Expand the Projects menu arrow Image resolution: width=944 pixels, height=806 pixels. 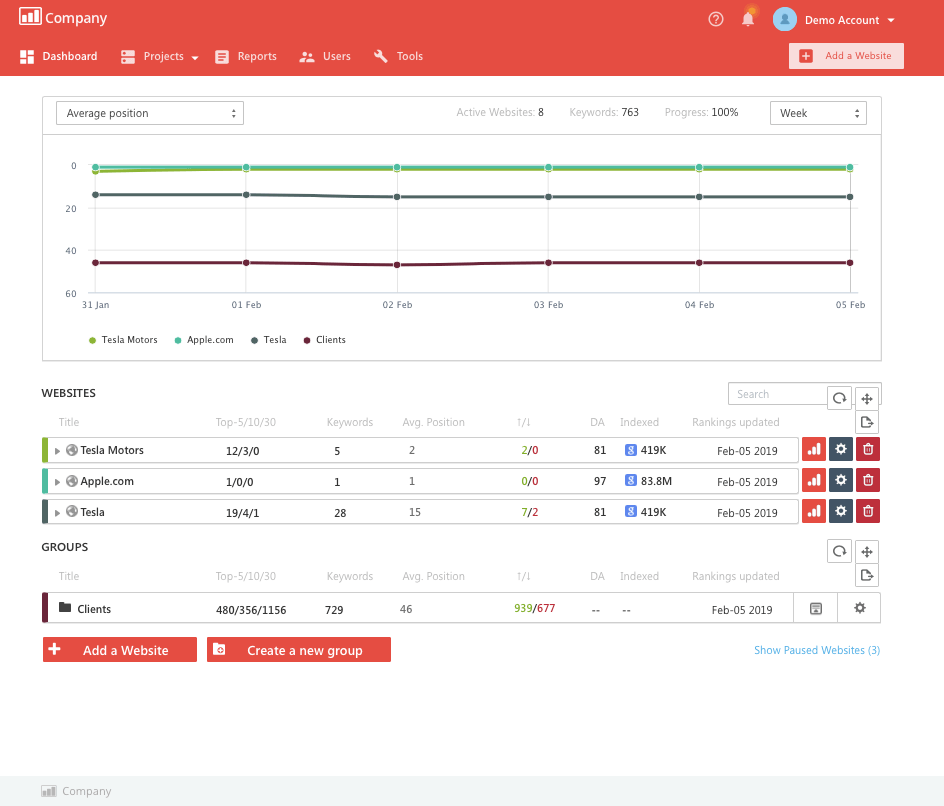(195, 58)
